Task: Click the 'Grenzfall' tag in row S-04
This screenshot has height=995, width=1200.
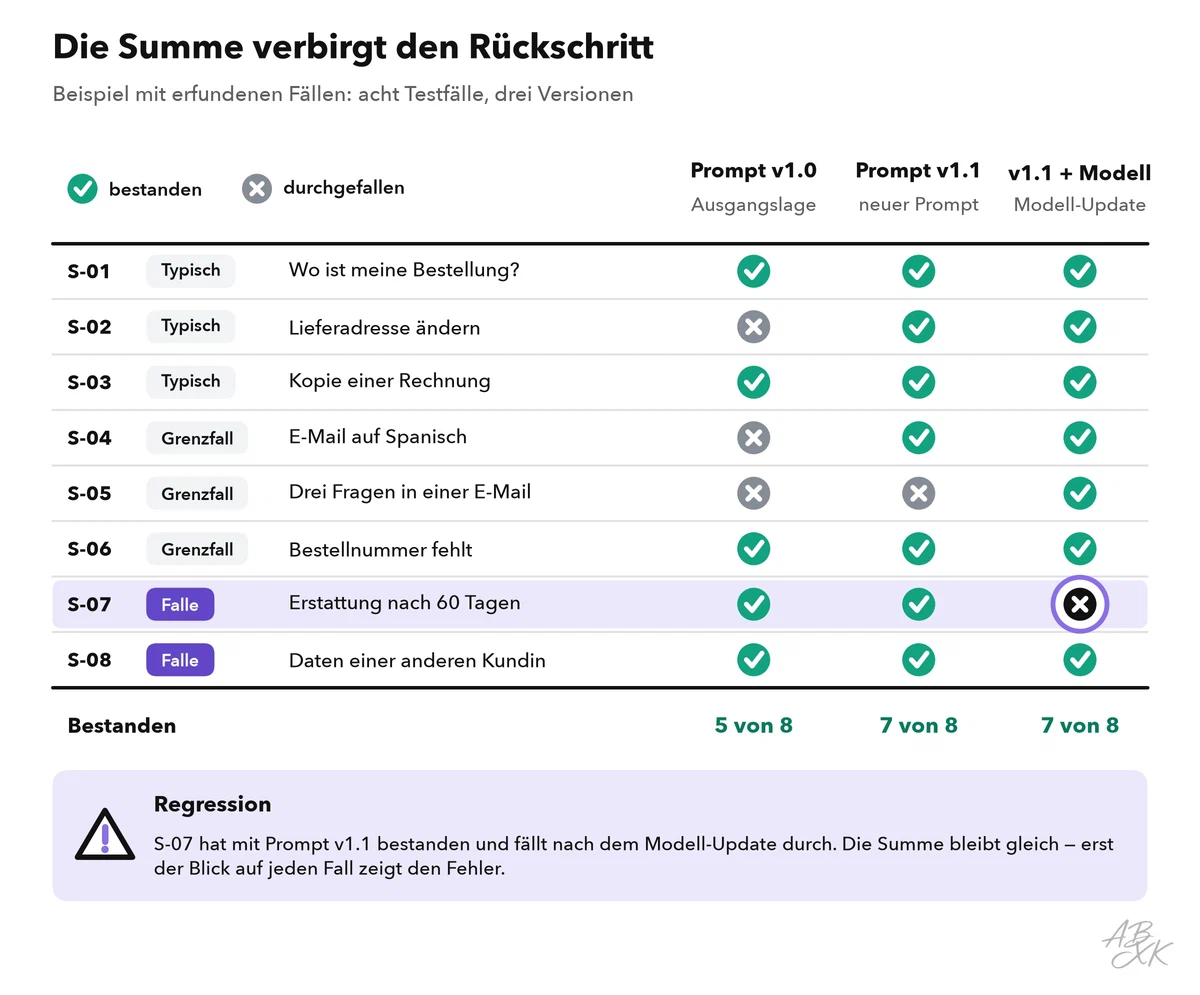Action: coord(197,438)
